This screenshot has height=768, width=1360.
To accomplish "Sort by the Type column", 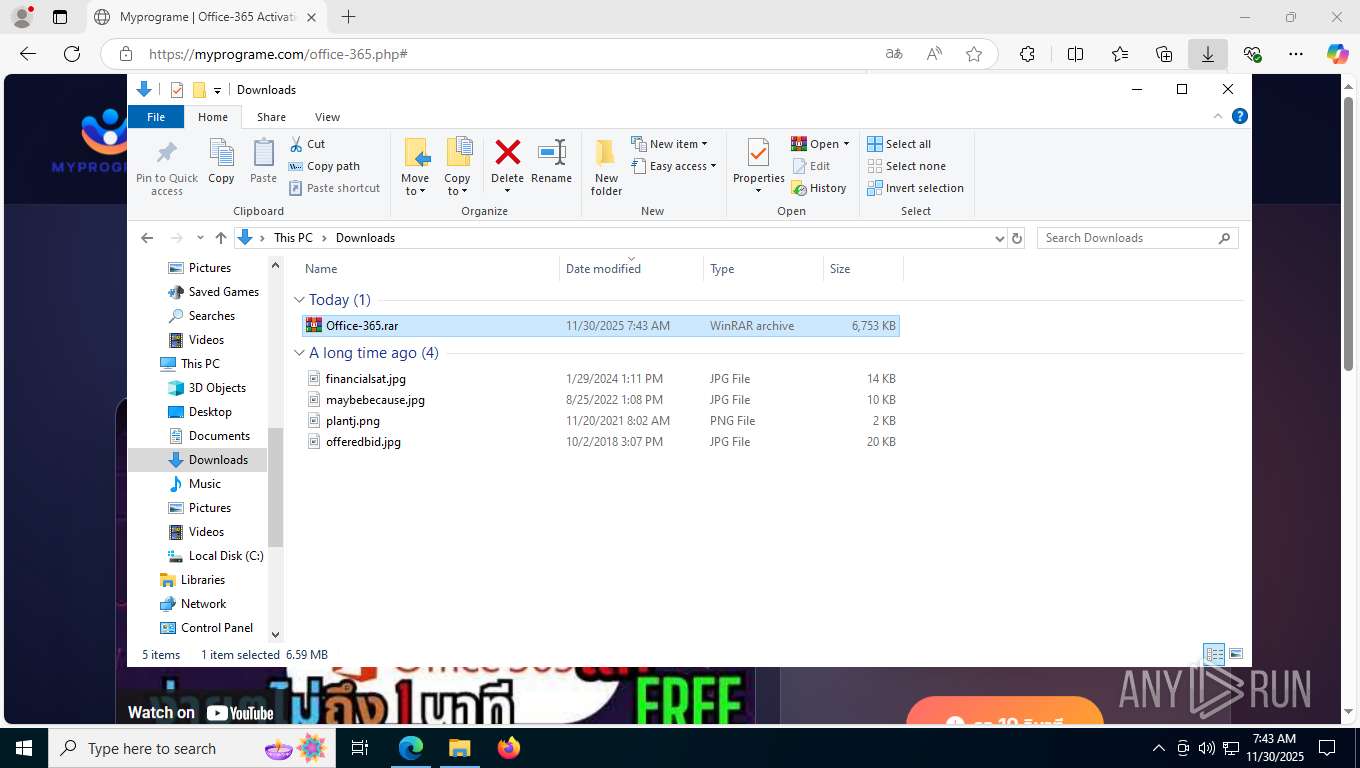I will pos(763,269).
